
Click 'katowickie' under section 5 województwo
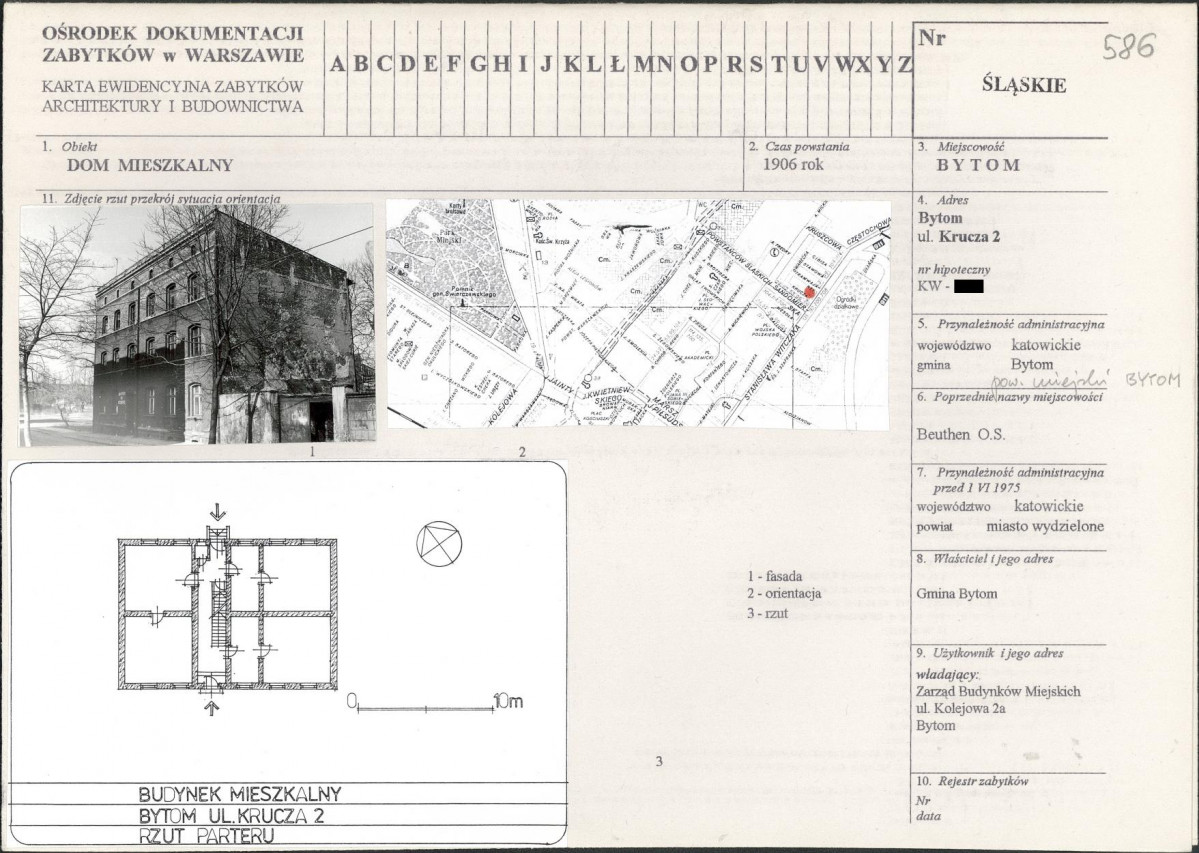point(1046,345)
